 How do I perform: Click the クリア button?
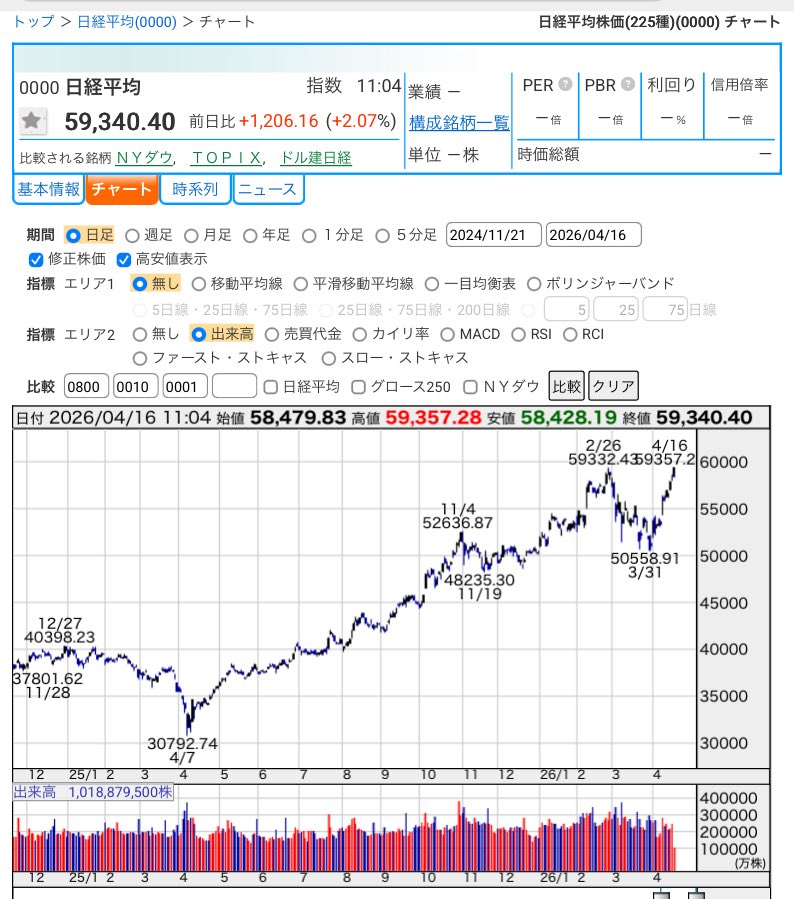613,386
